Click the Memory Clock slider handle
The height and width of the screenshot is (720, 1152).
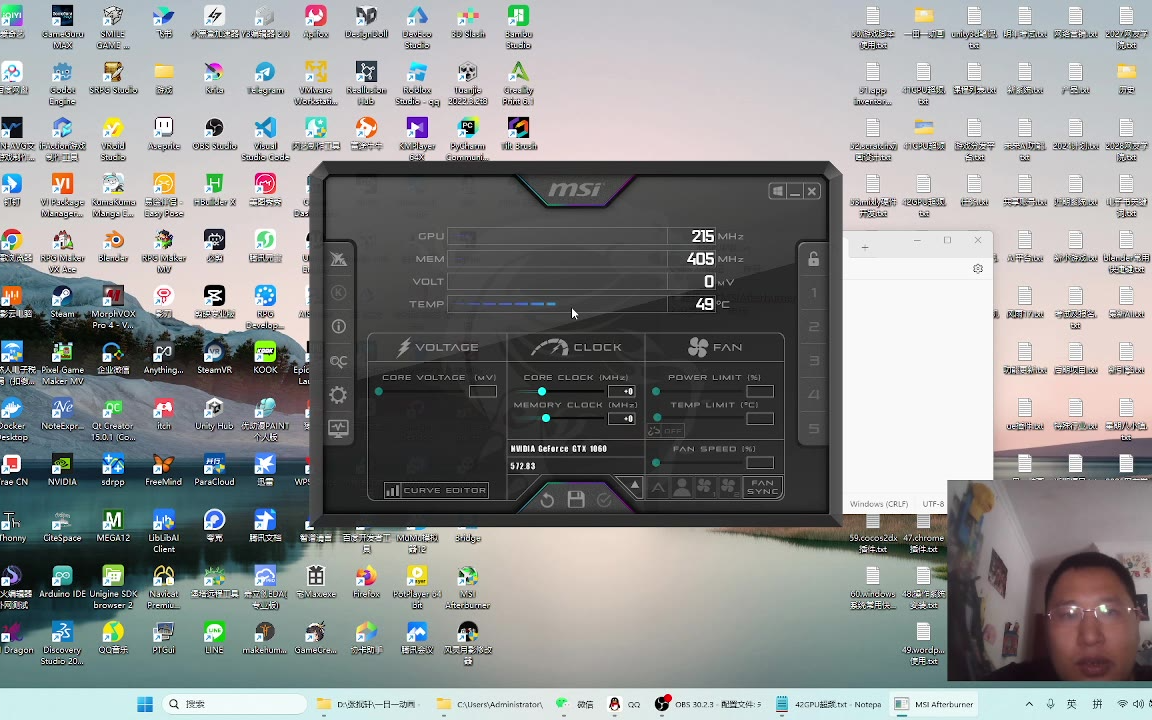pos(545,418)
